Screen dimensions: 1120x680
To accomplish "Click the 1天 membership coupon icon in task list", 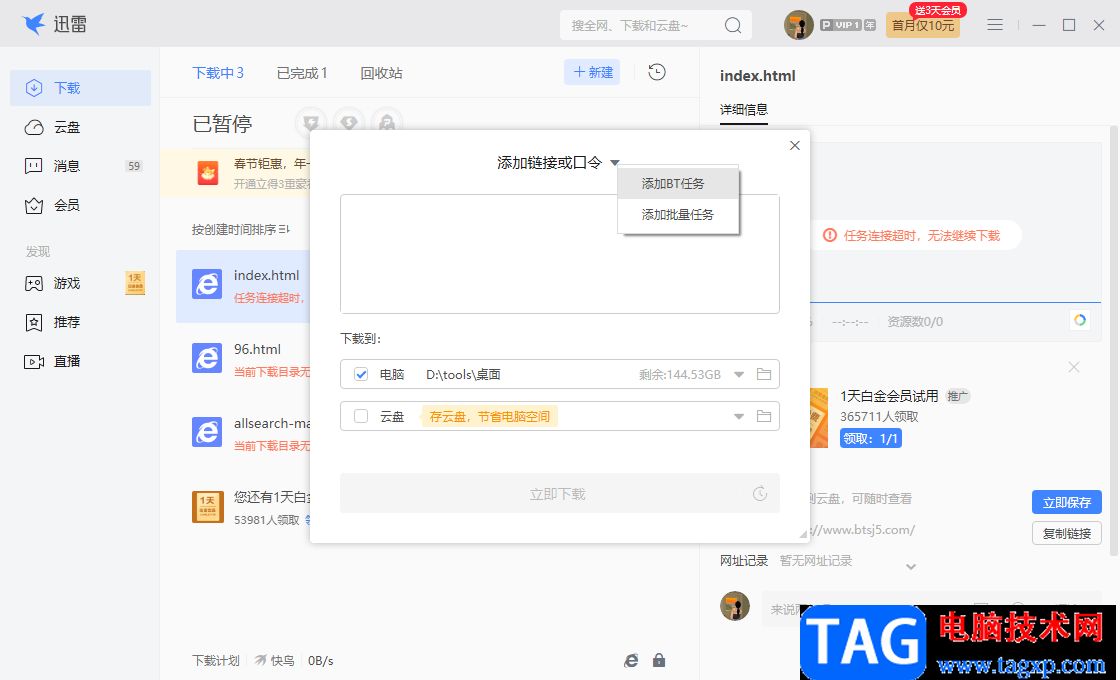I will coord(208,506).
